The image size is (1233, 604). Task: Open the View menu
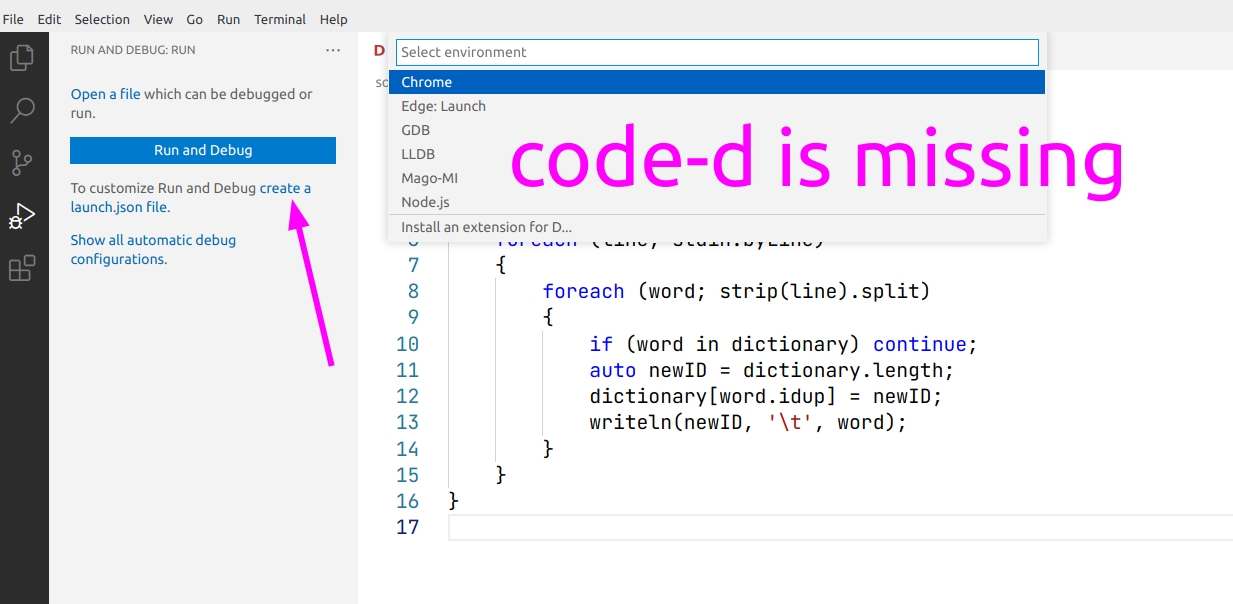point(158,19)
